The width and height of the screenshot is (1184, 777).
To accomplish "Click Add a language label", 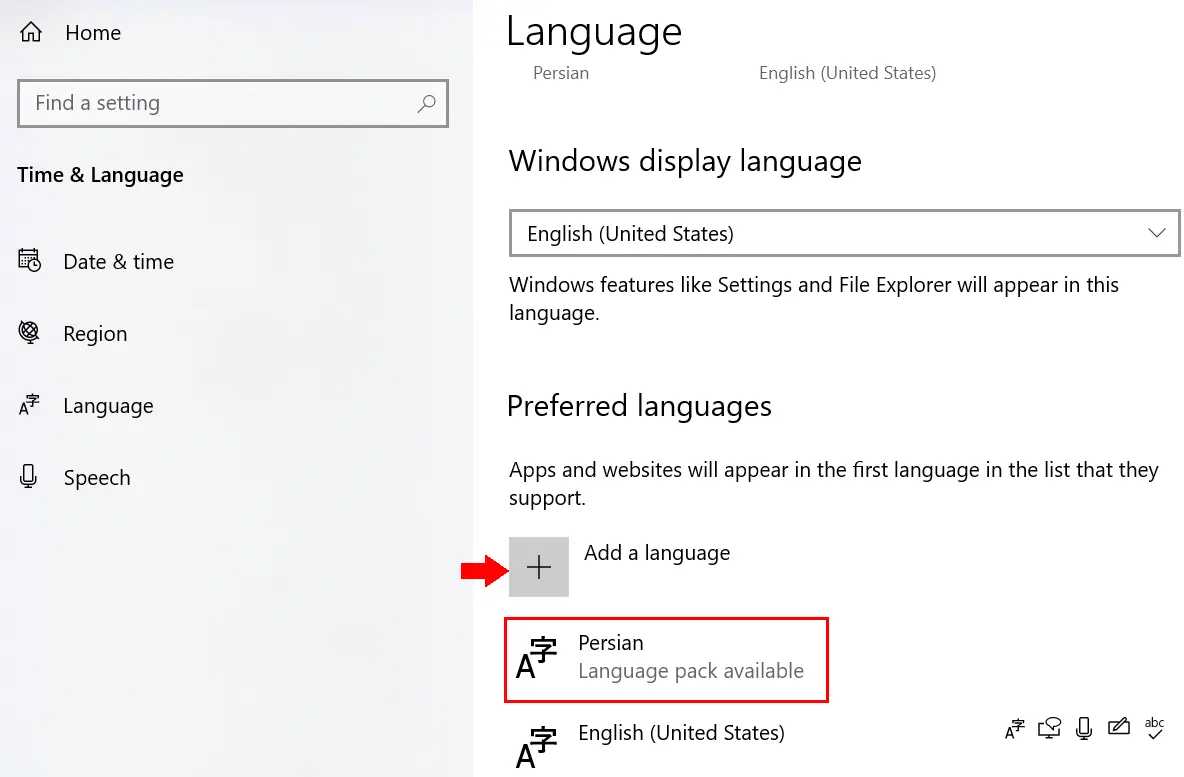I will (x=657, y=553).
